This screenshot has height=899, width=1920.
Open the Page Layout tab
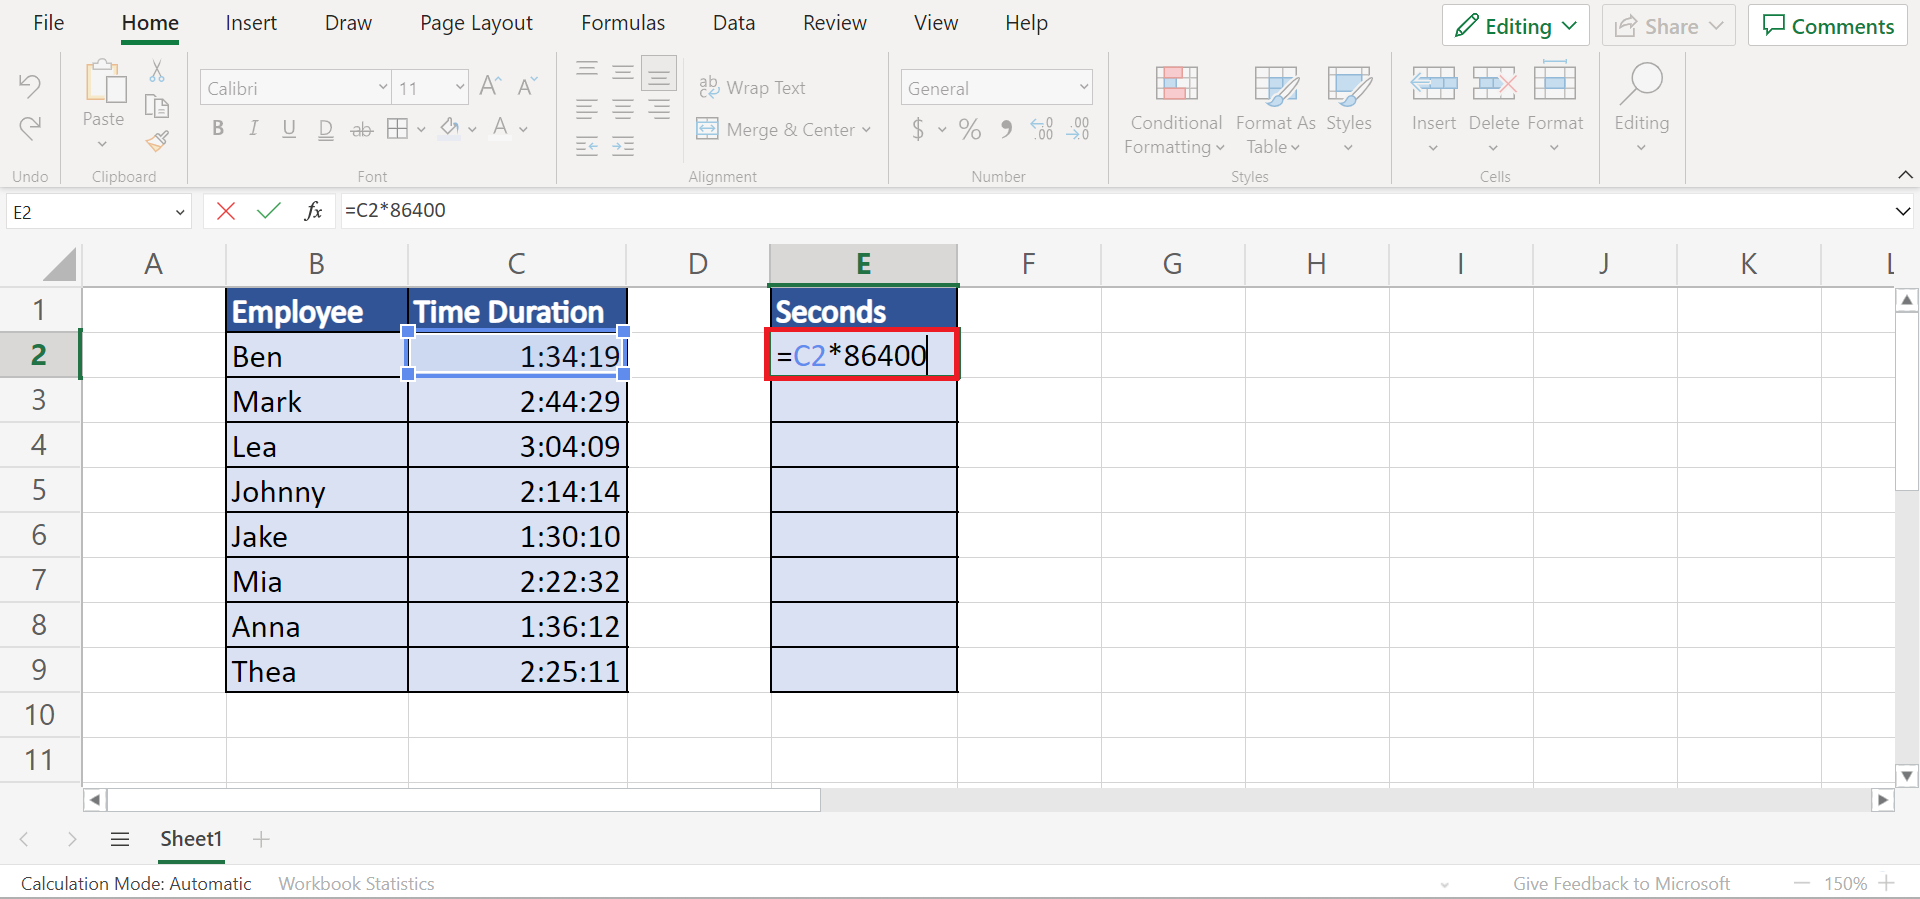476,23
